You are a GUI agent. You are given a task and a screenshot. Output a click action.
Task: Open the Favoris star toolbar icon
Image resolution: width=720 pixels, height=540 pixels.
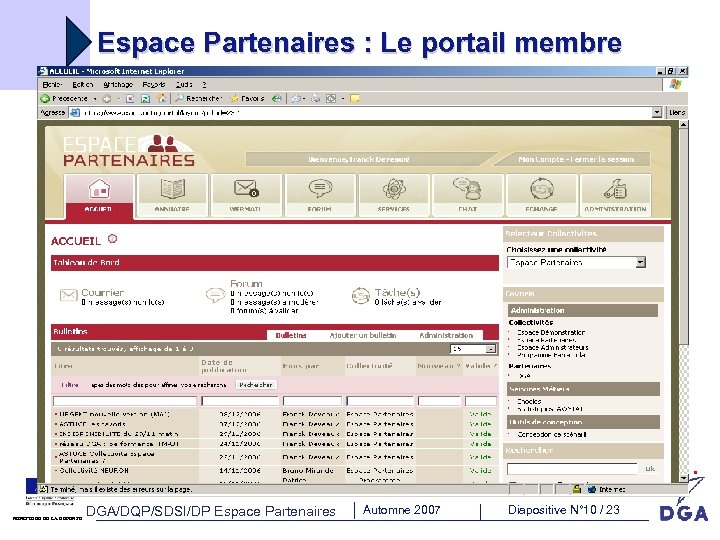[x=234, y=98]
